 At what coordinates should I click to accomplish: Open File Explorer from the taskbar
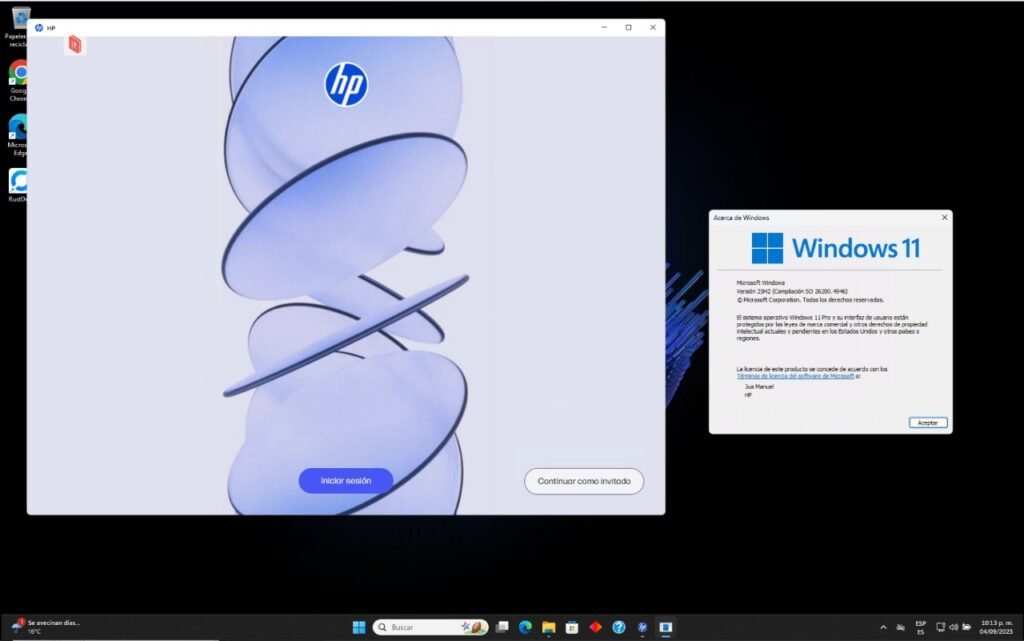click(548, 627)
